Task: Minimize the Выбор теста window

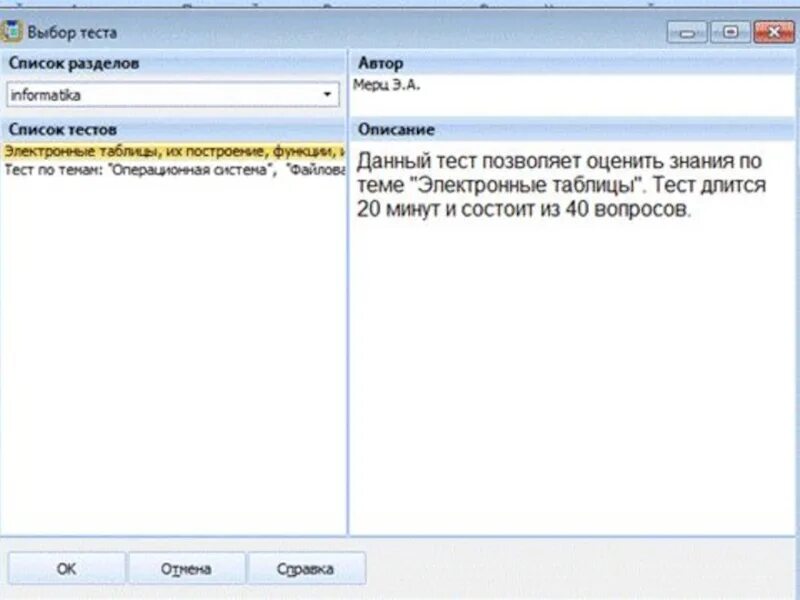Action: coord(687,32)
